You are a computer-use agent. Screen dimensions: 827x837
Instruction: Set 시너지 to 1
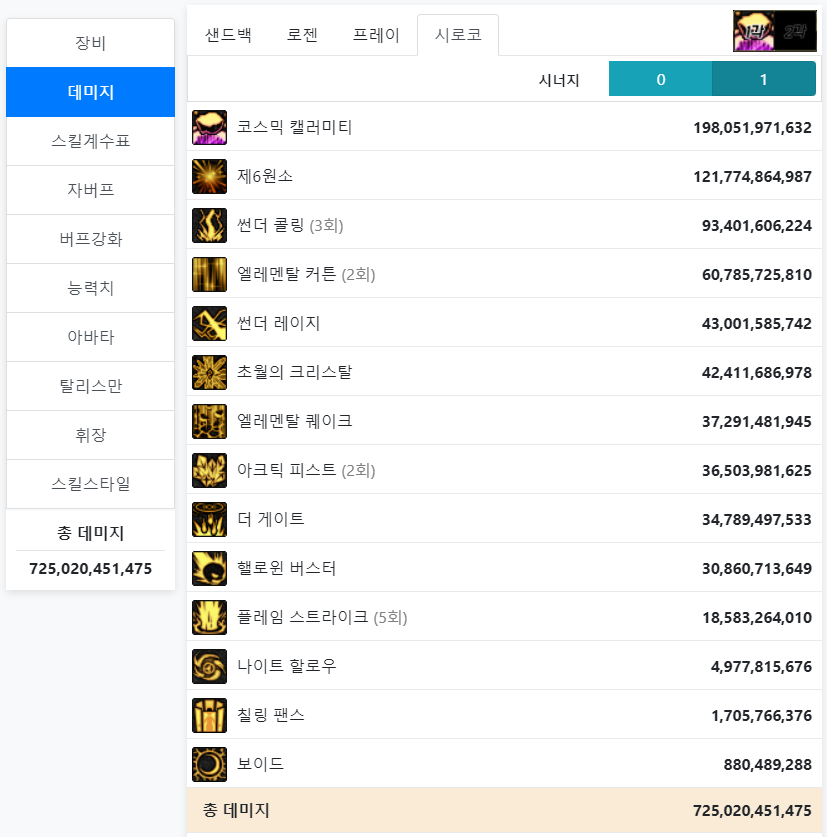coord(764,79)
